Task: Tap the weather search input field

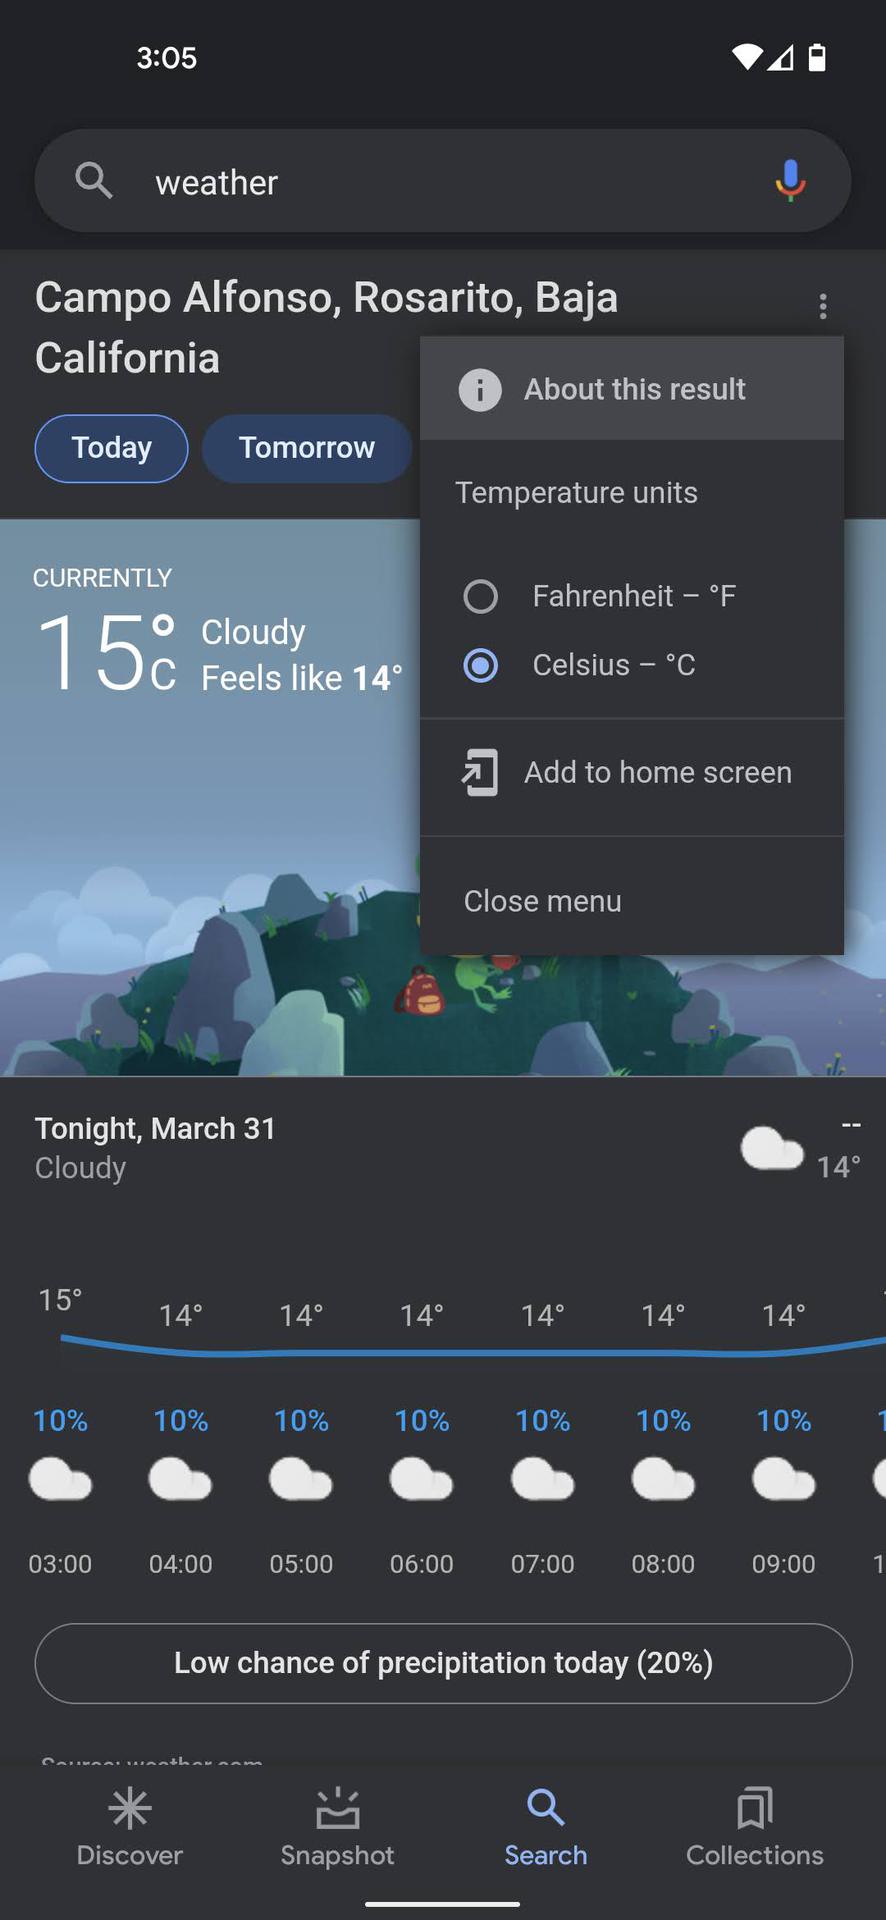Action: point(440,183)
